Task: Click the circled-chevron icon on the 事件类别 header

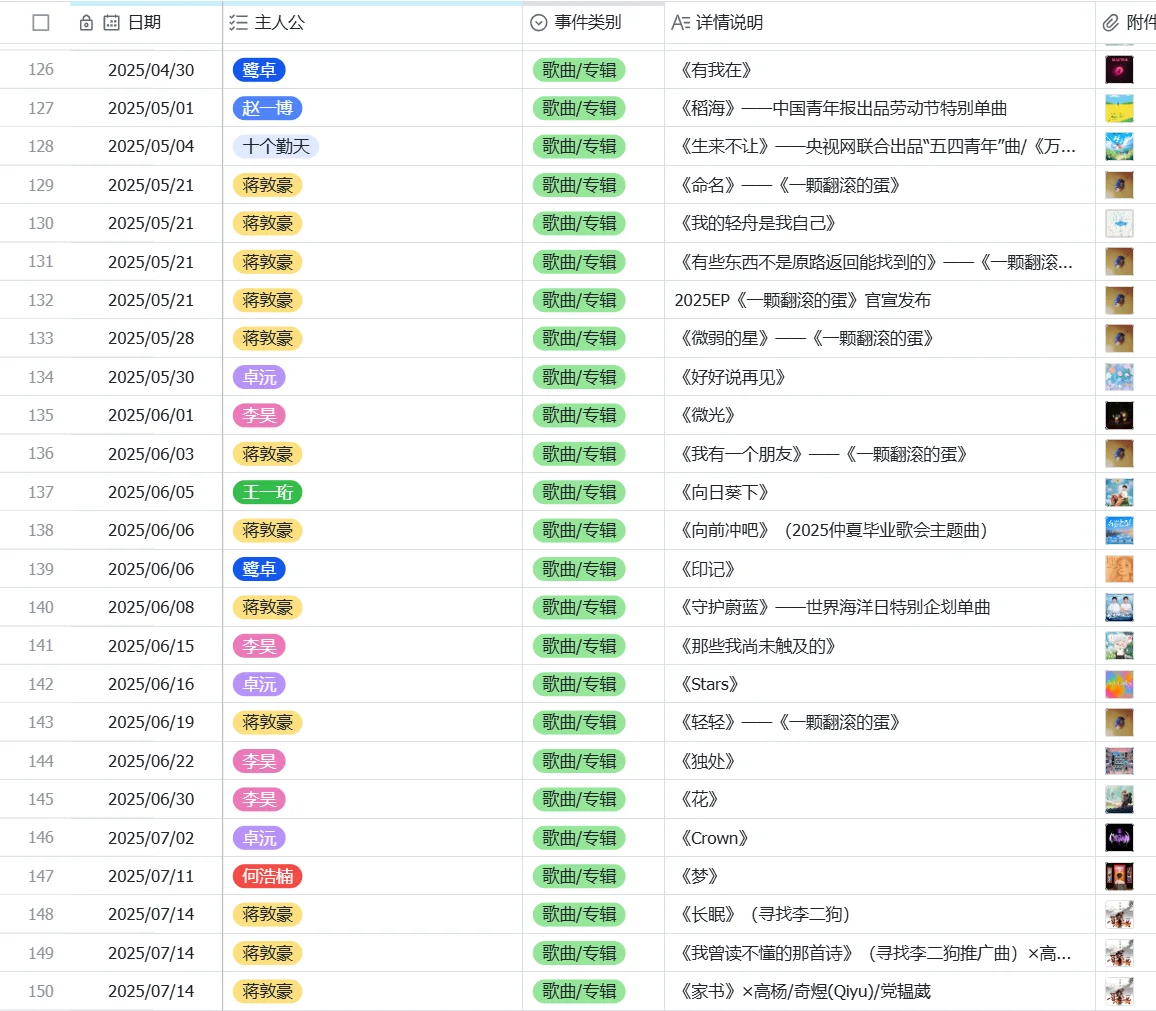Action: coord(538,22)
